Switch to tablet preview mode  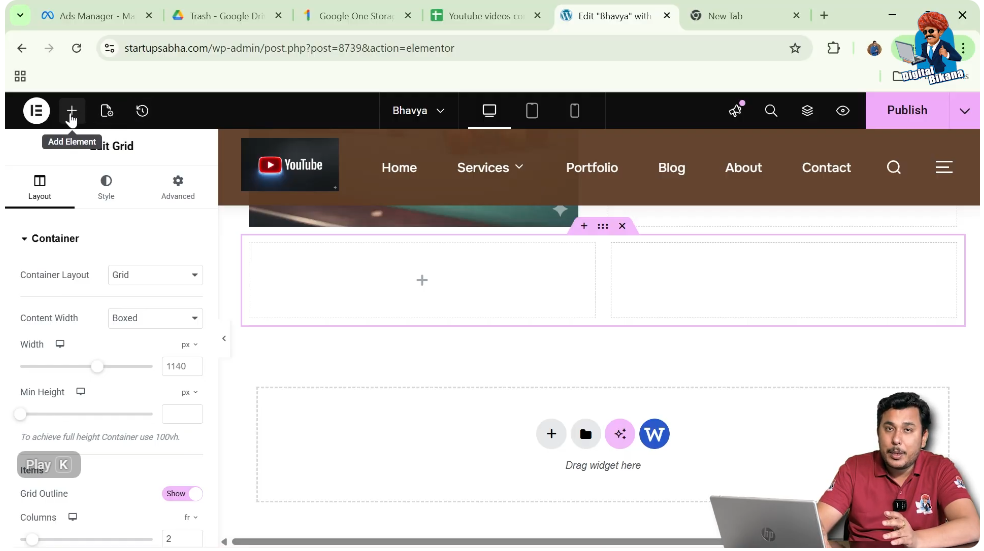click(532, 110)
